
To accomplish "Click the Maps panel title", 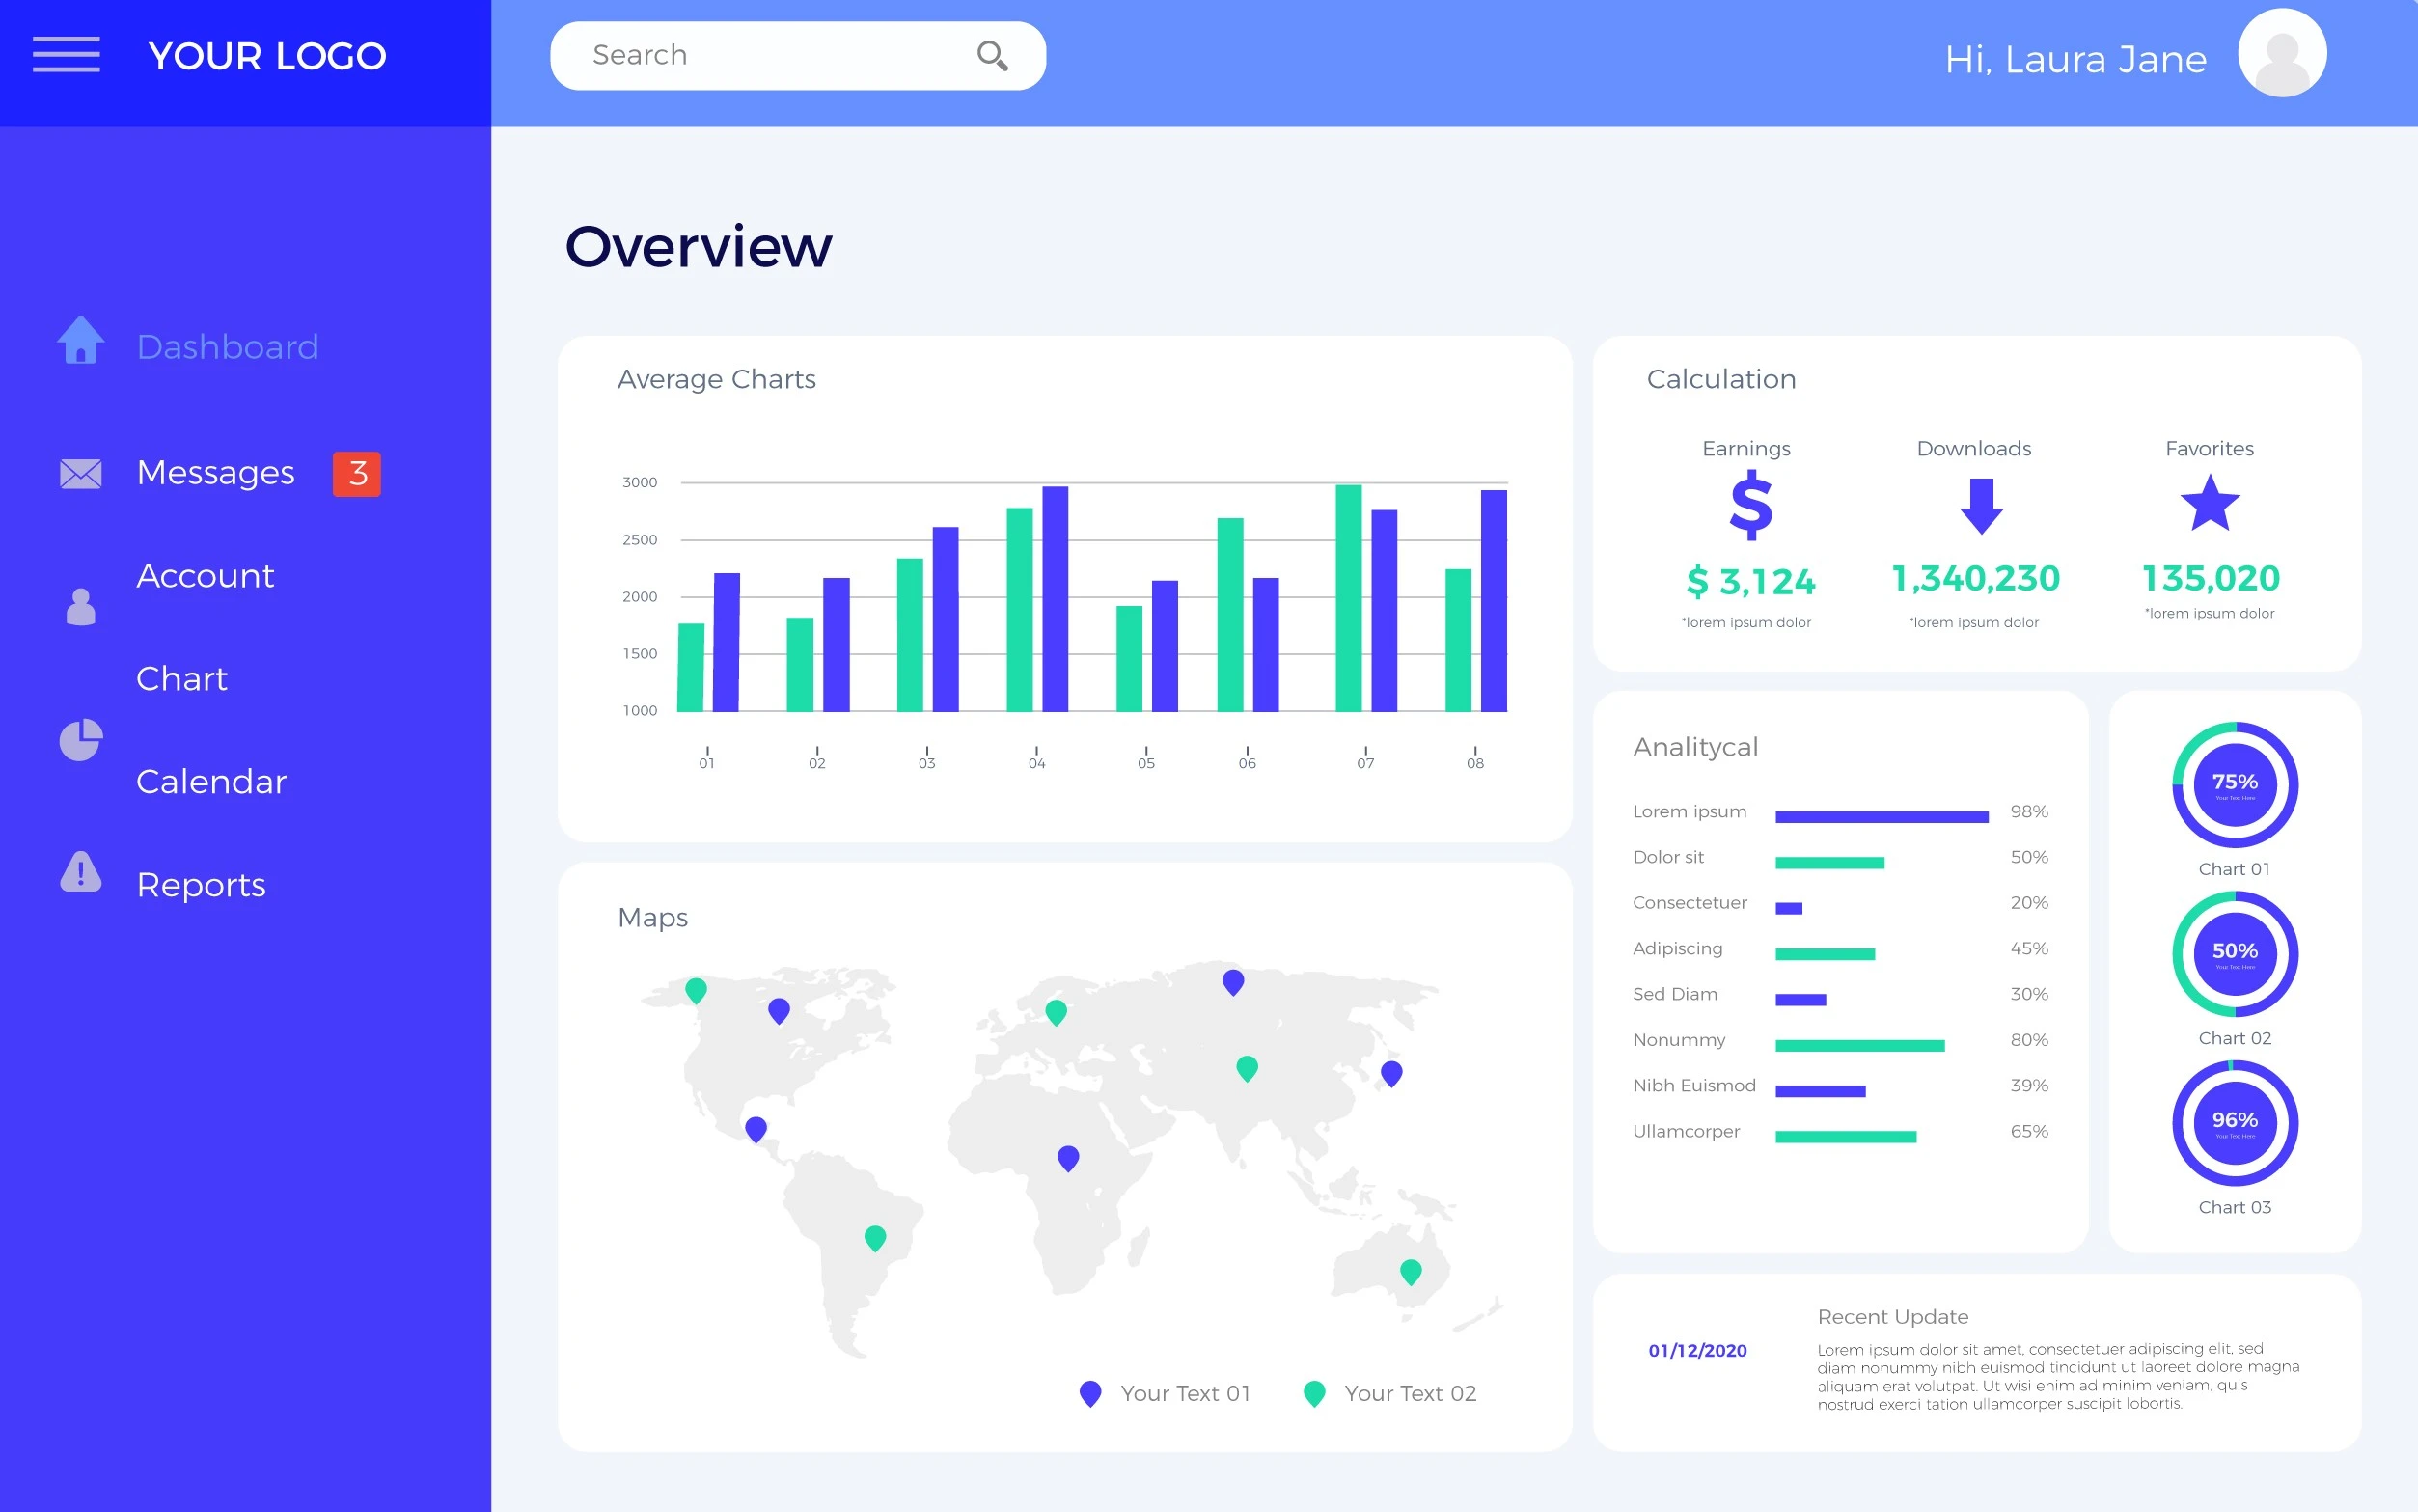I will 652,918.
